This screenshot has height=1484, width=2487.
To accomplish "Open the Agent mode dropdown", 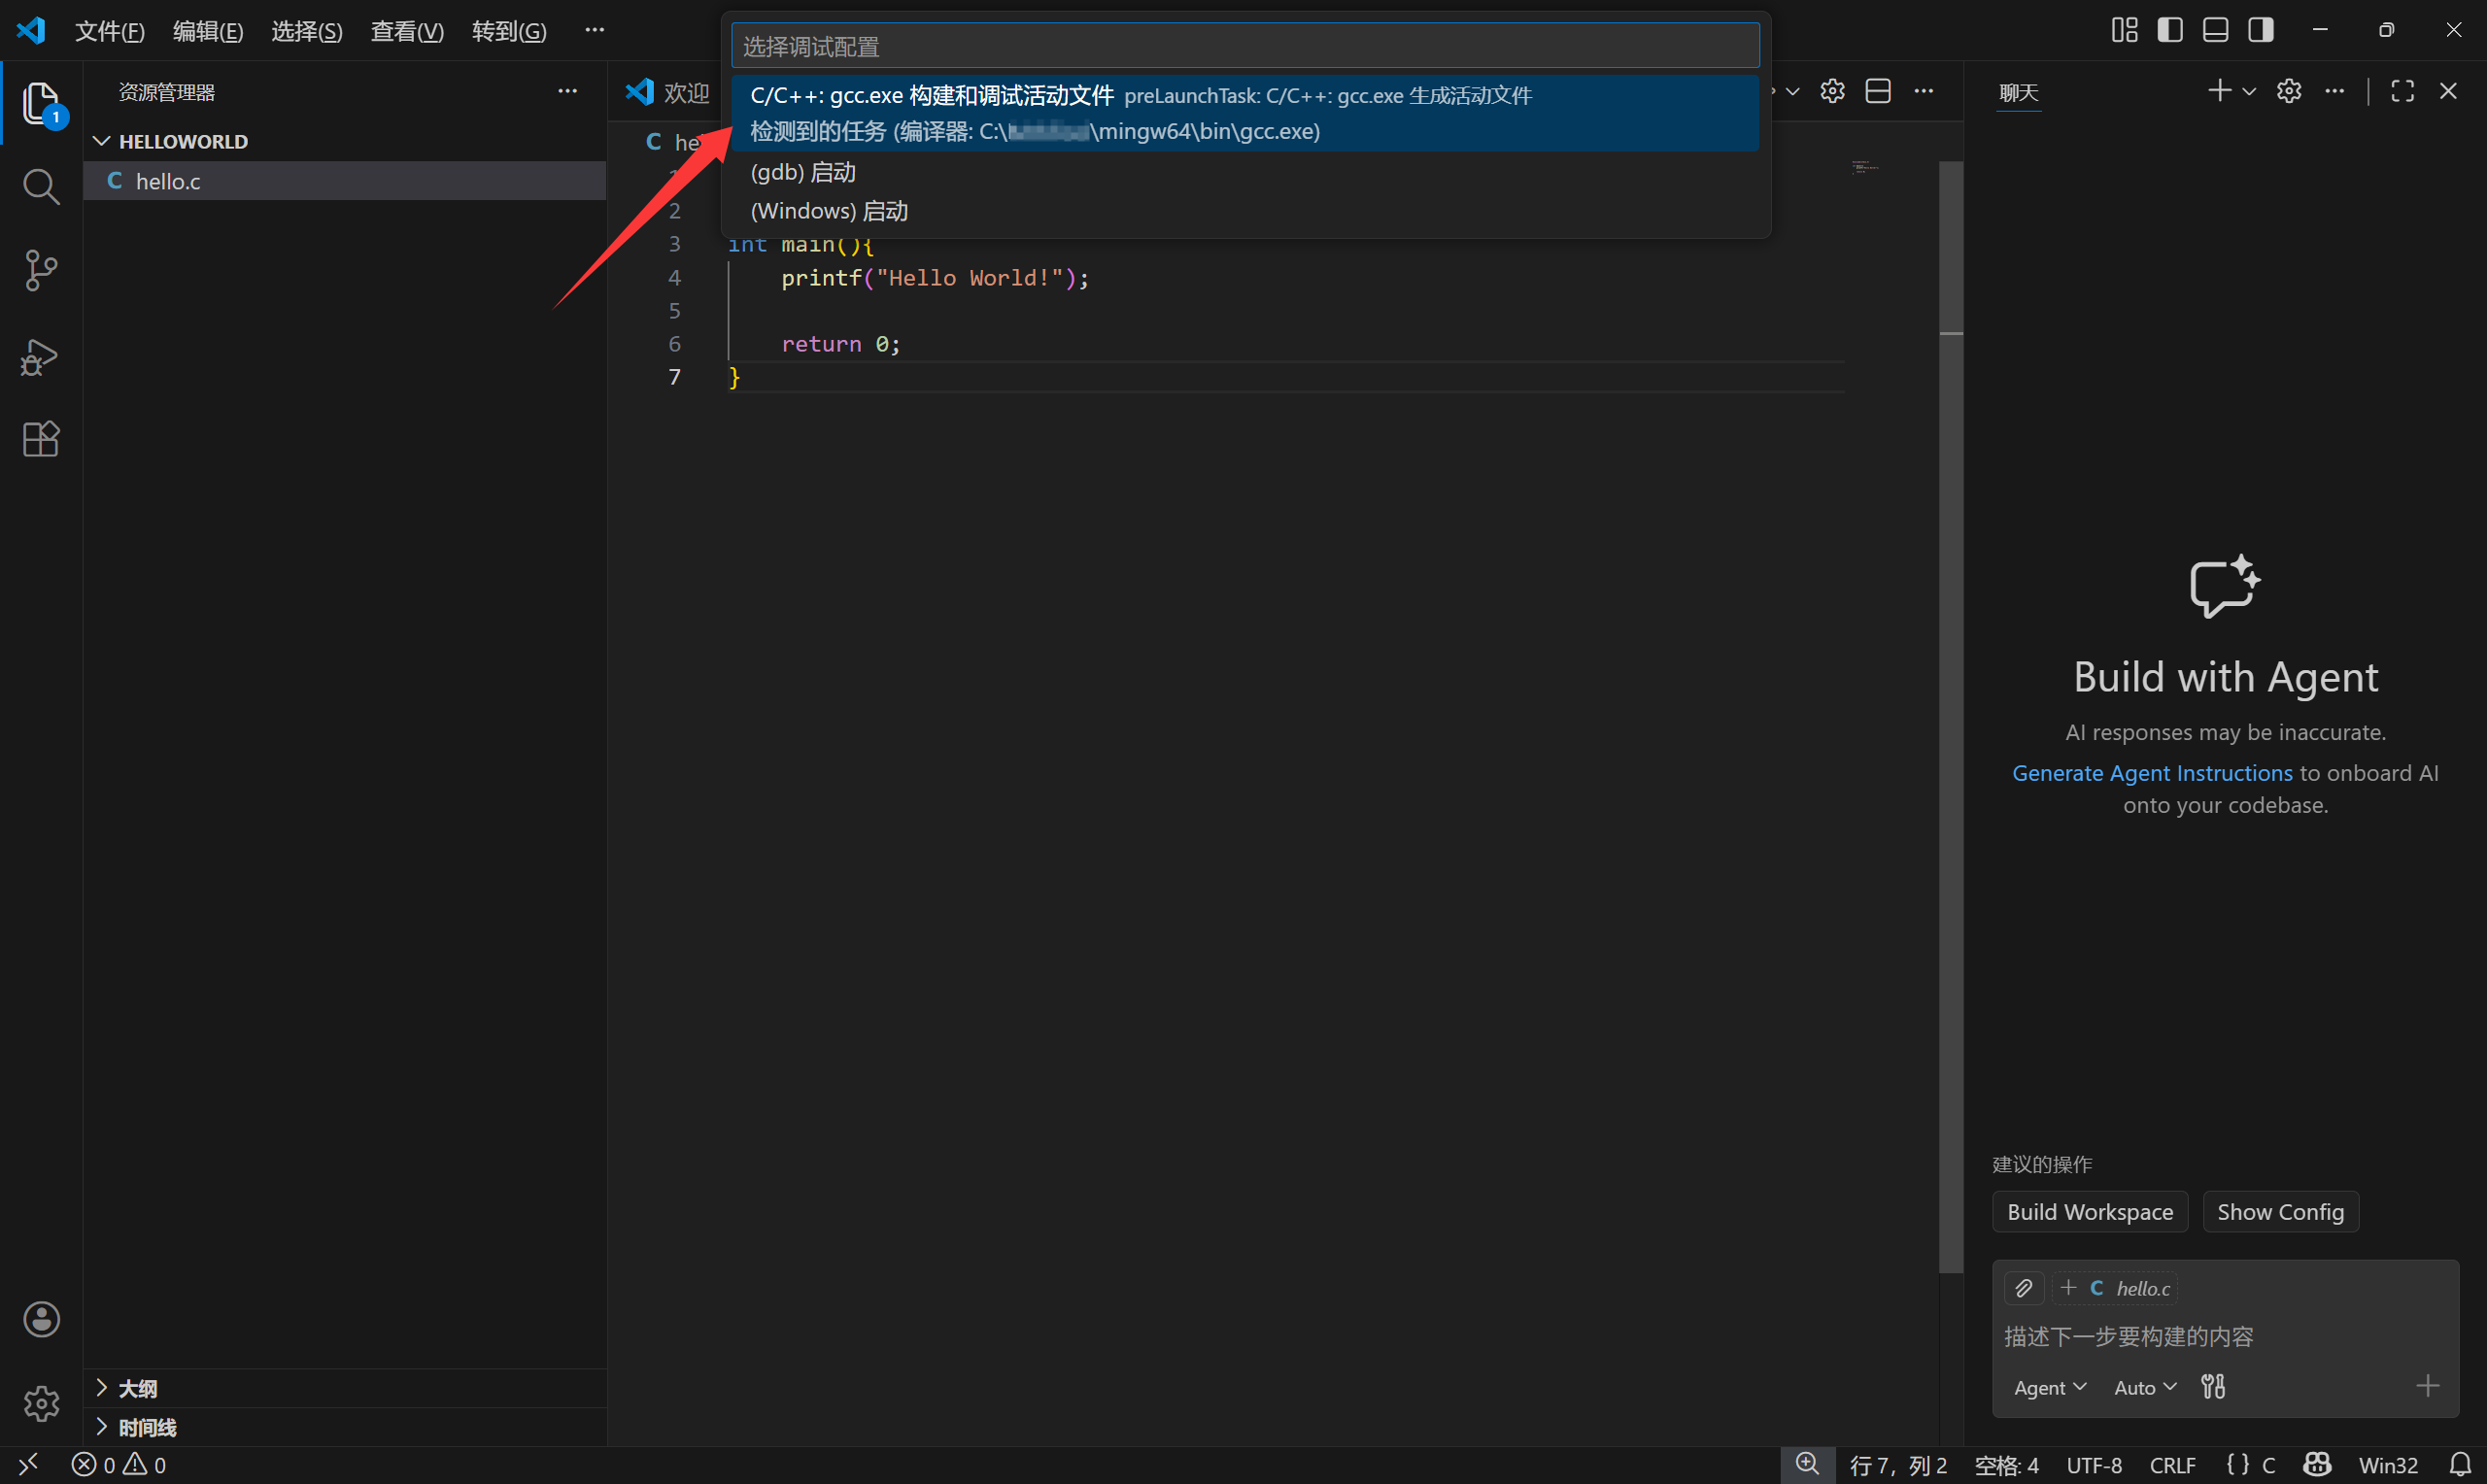I will (2049, 1388).
